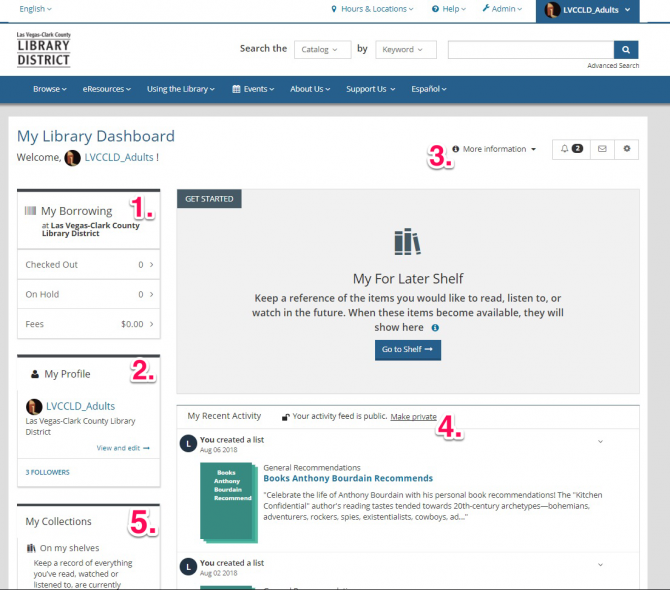Click the Bourdain list cover thumbnail
The image size is (670, 590).
tap(229, 503)
